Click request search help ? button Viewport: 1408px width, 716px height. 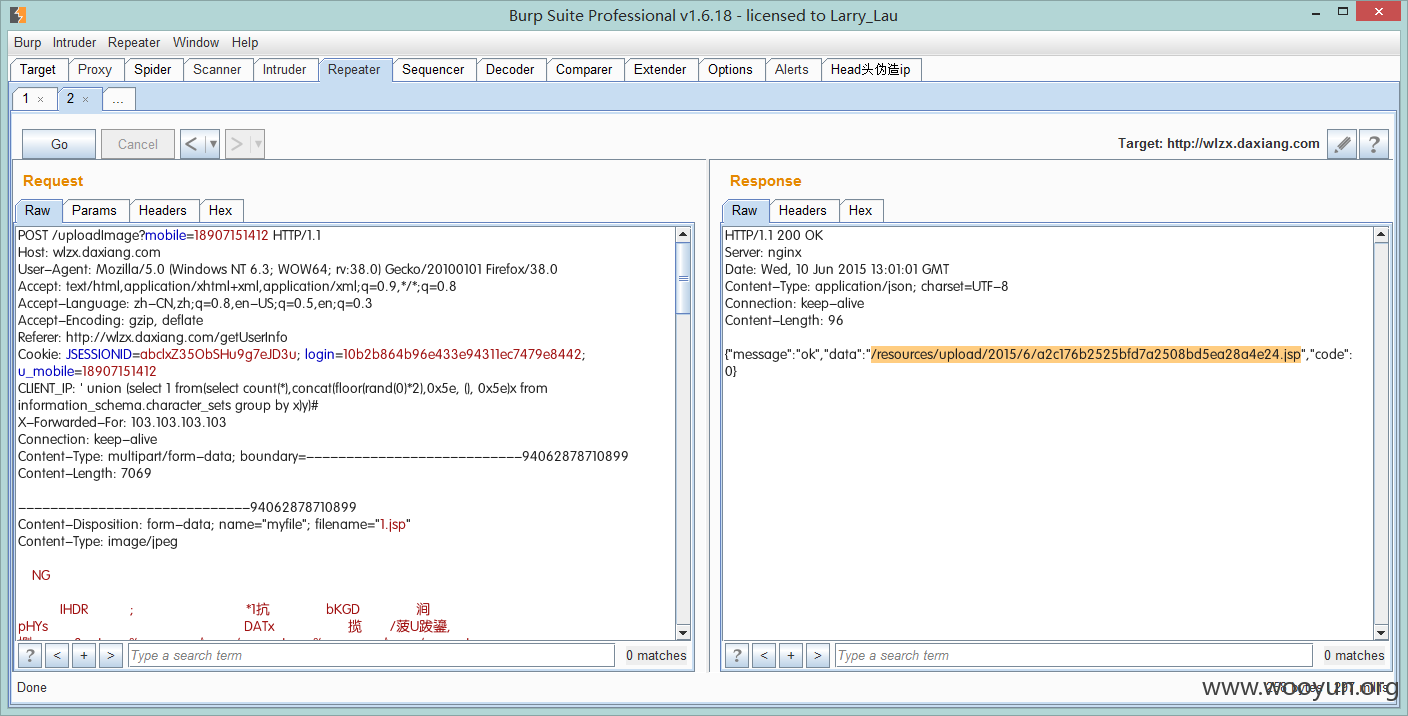click(x=31, y=655)
